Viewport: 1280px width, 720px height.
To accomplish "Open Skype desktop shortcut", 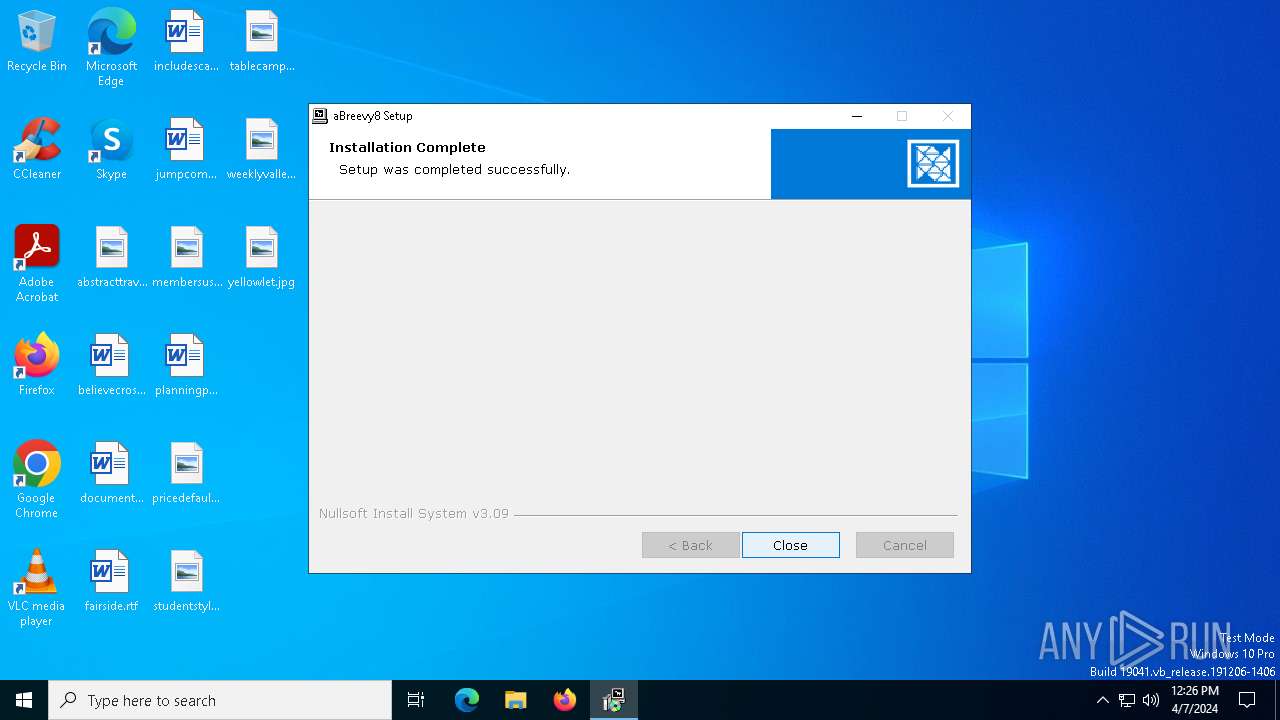I will point(111,150).
